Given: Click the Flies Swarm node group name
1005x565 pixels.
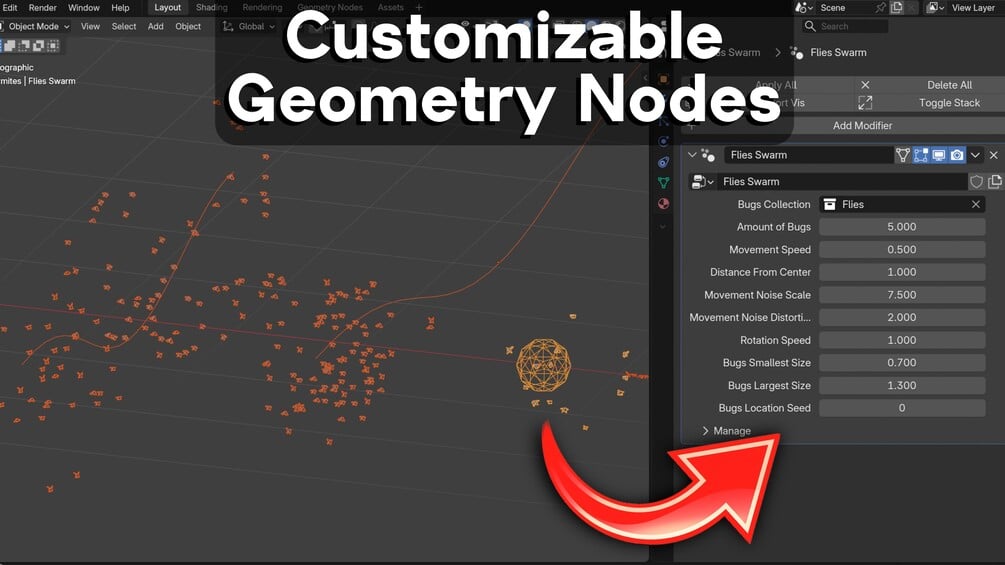Looking at the screenshot, I should 841,182.
